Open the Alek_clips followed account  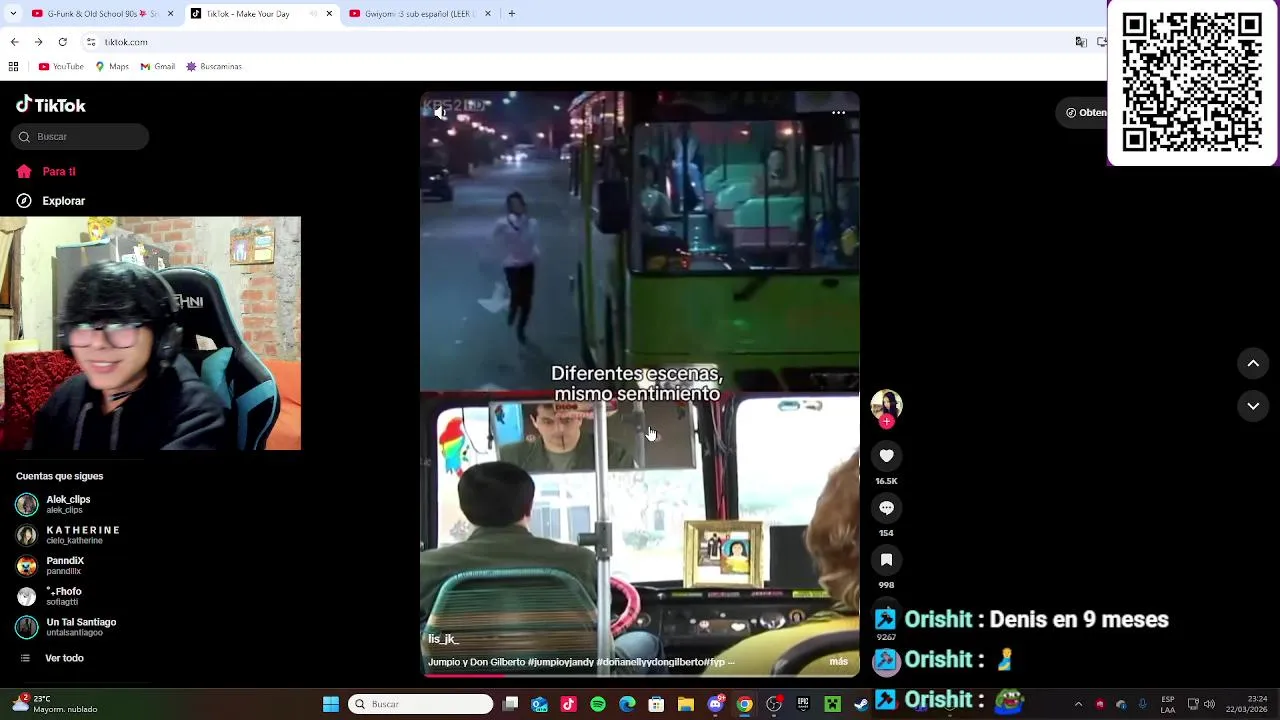[68, 505]
